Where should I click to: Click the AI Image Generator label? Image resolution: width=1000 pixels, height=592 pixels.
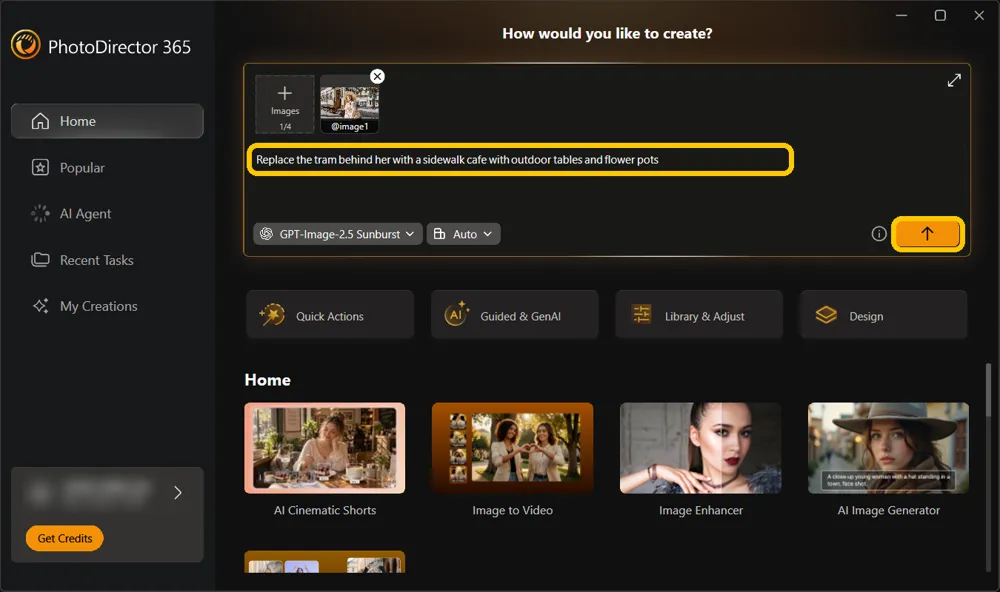pyautogui.click(x=888, y=510)
